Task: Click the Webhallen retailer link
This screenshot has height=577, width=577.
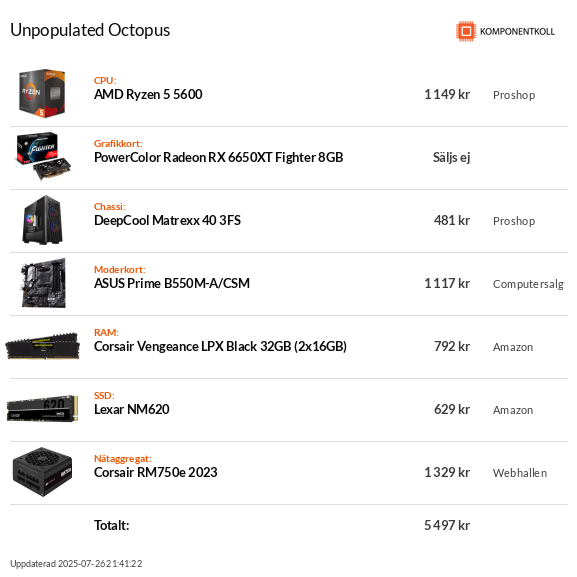Action: pos(520,473)
